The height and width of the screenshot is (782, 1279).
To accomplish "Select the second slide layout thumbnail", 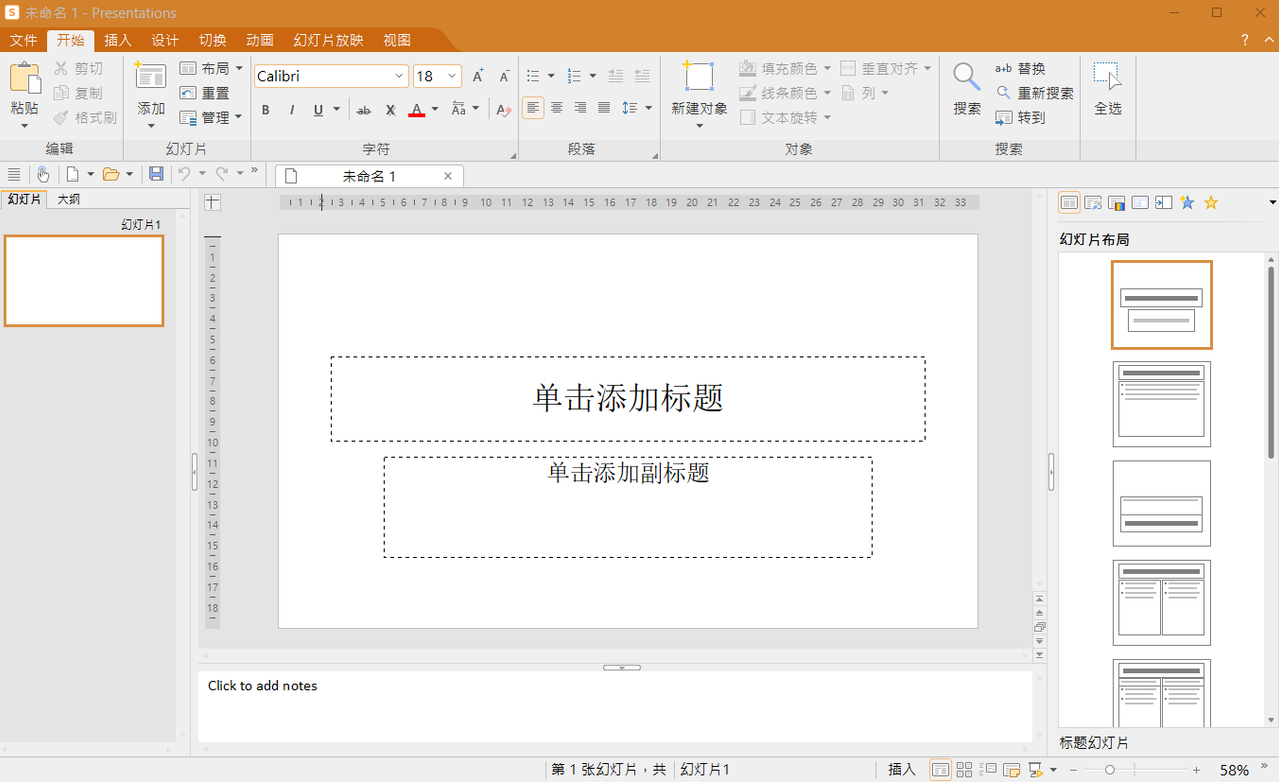I will coord(1161,404).
